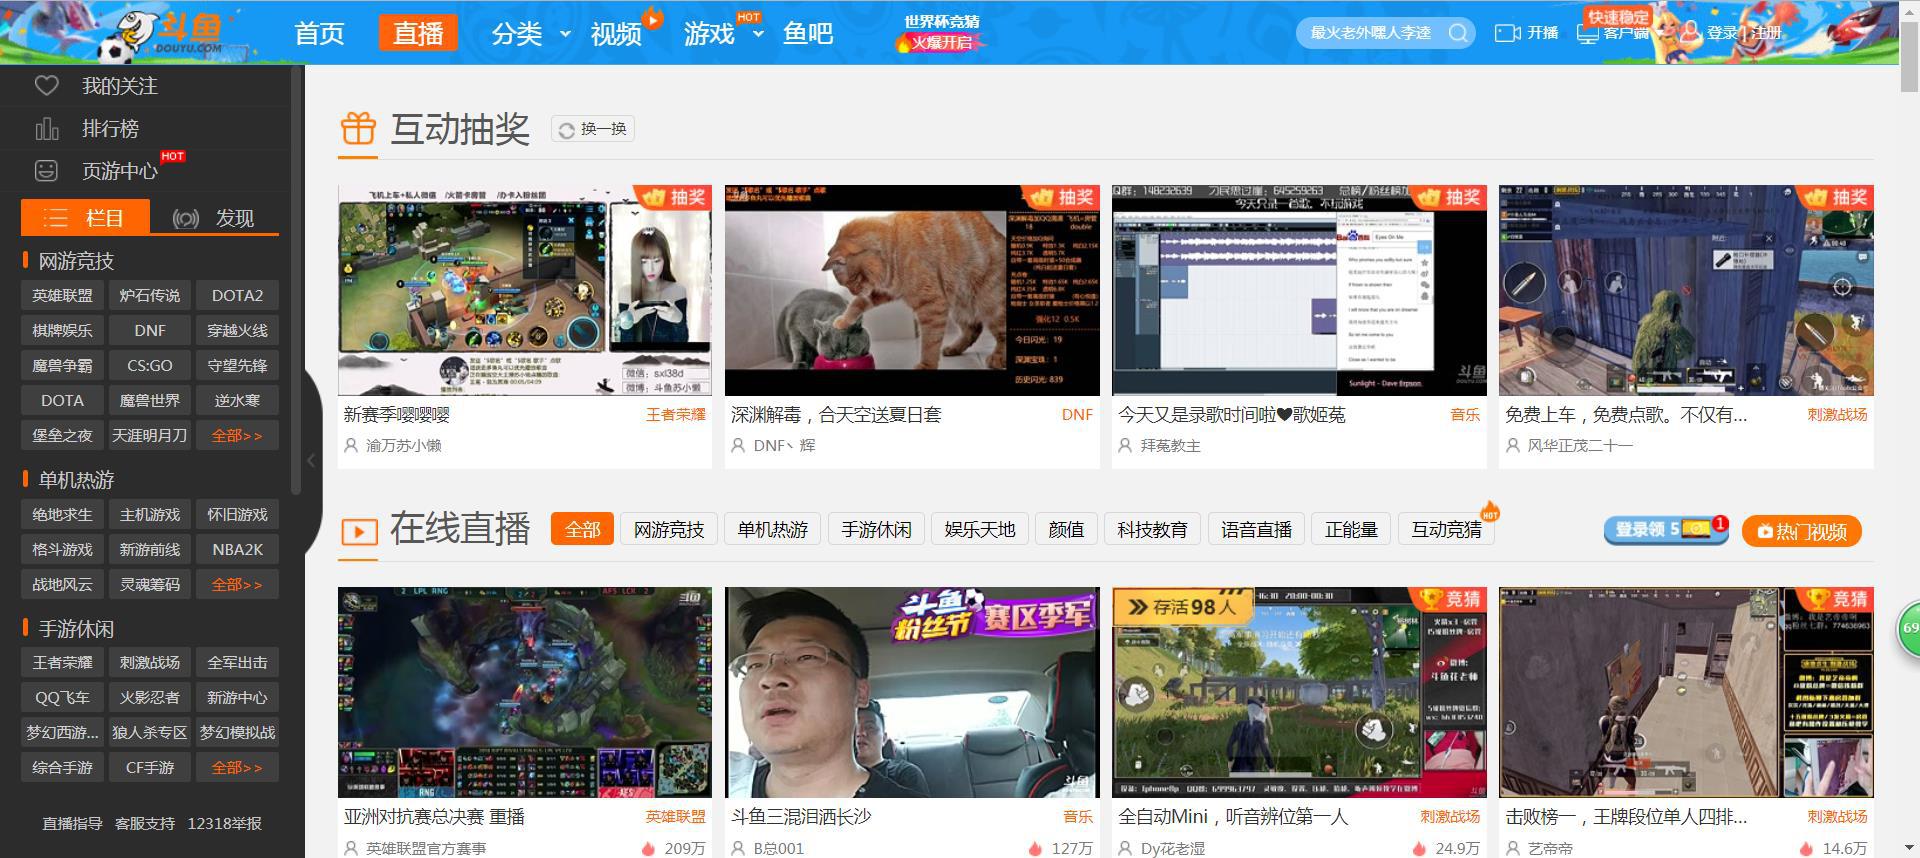Open the orange cat DNF stream thumbnail
This screenshot has width=1920, height=858.
pos(912,290)
